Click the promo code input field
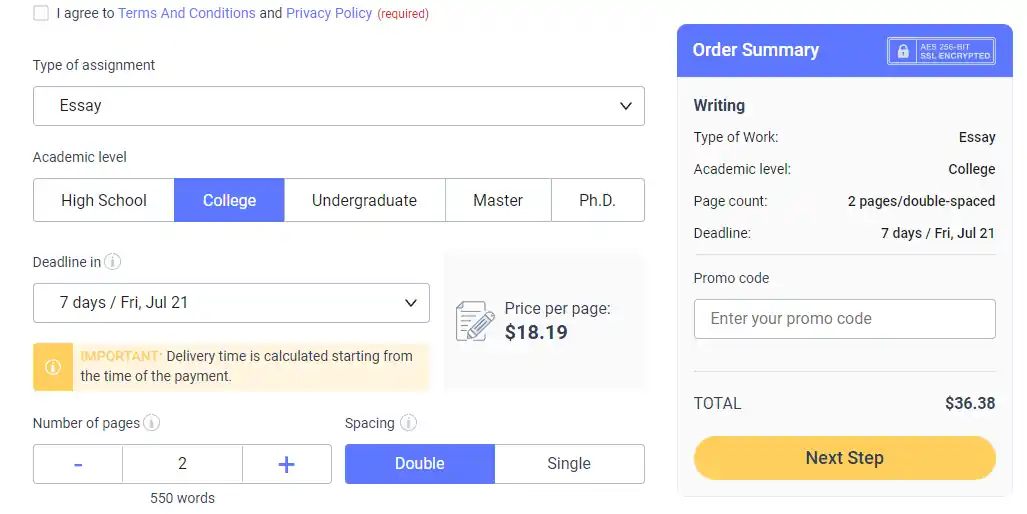The width and height of the screenshot is (1027, 514). 845,319
